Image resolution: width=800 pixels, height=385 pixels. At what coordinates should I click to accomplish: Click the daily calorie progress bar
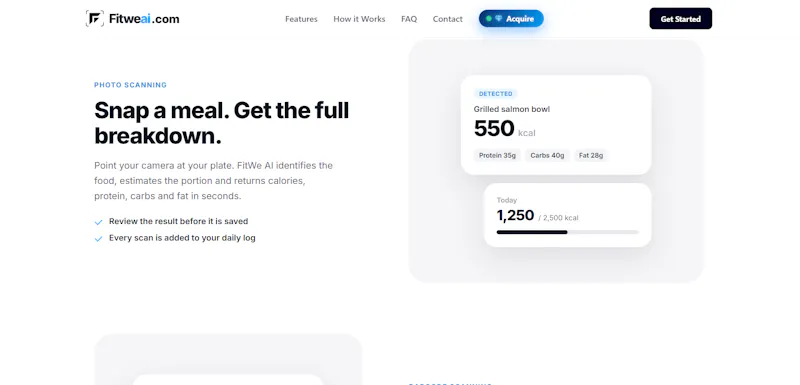[x=567, y=232]
